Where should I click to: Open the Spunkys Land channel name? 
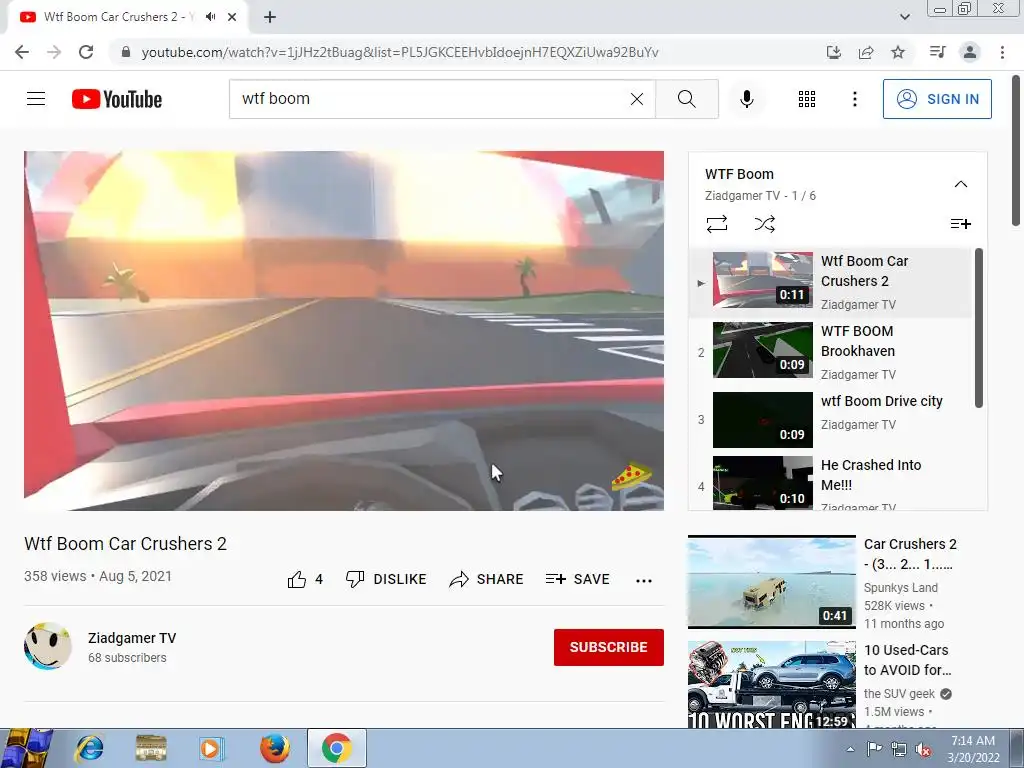(901, 588)
